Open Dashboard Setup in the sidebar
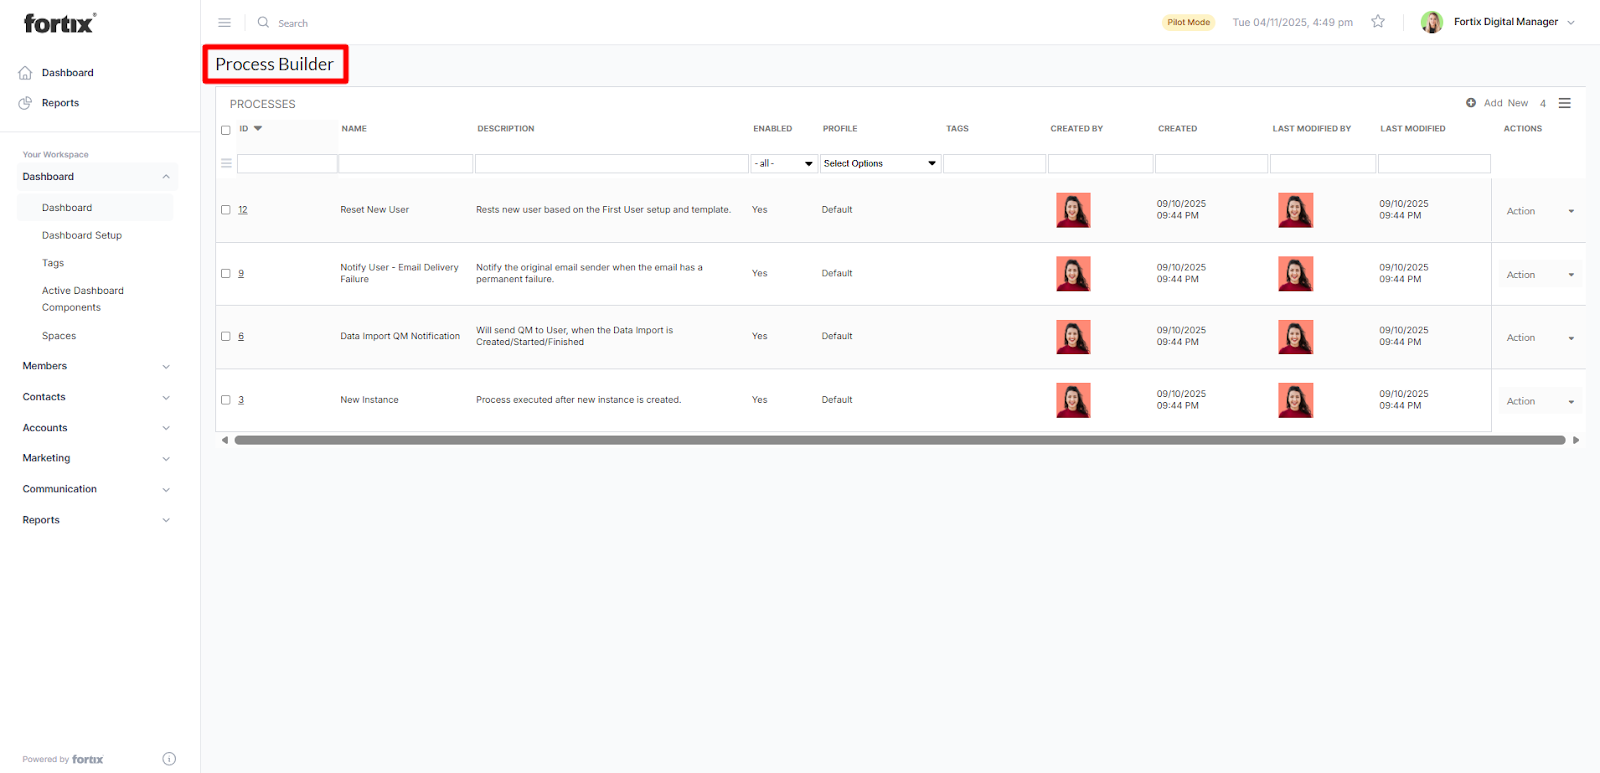Screen dimensions: 1600x773 point(82,235)
